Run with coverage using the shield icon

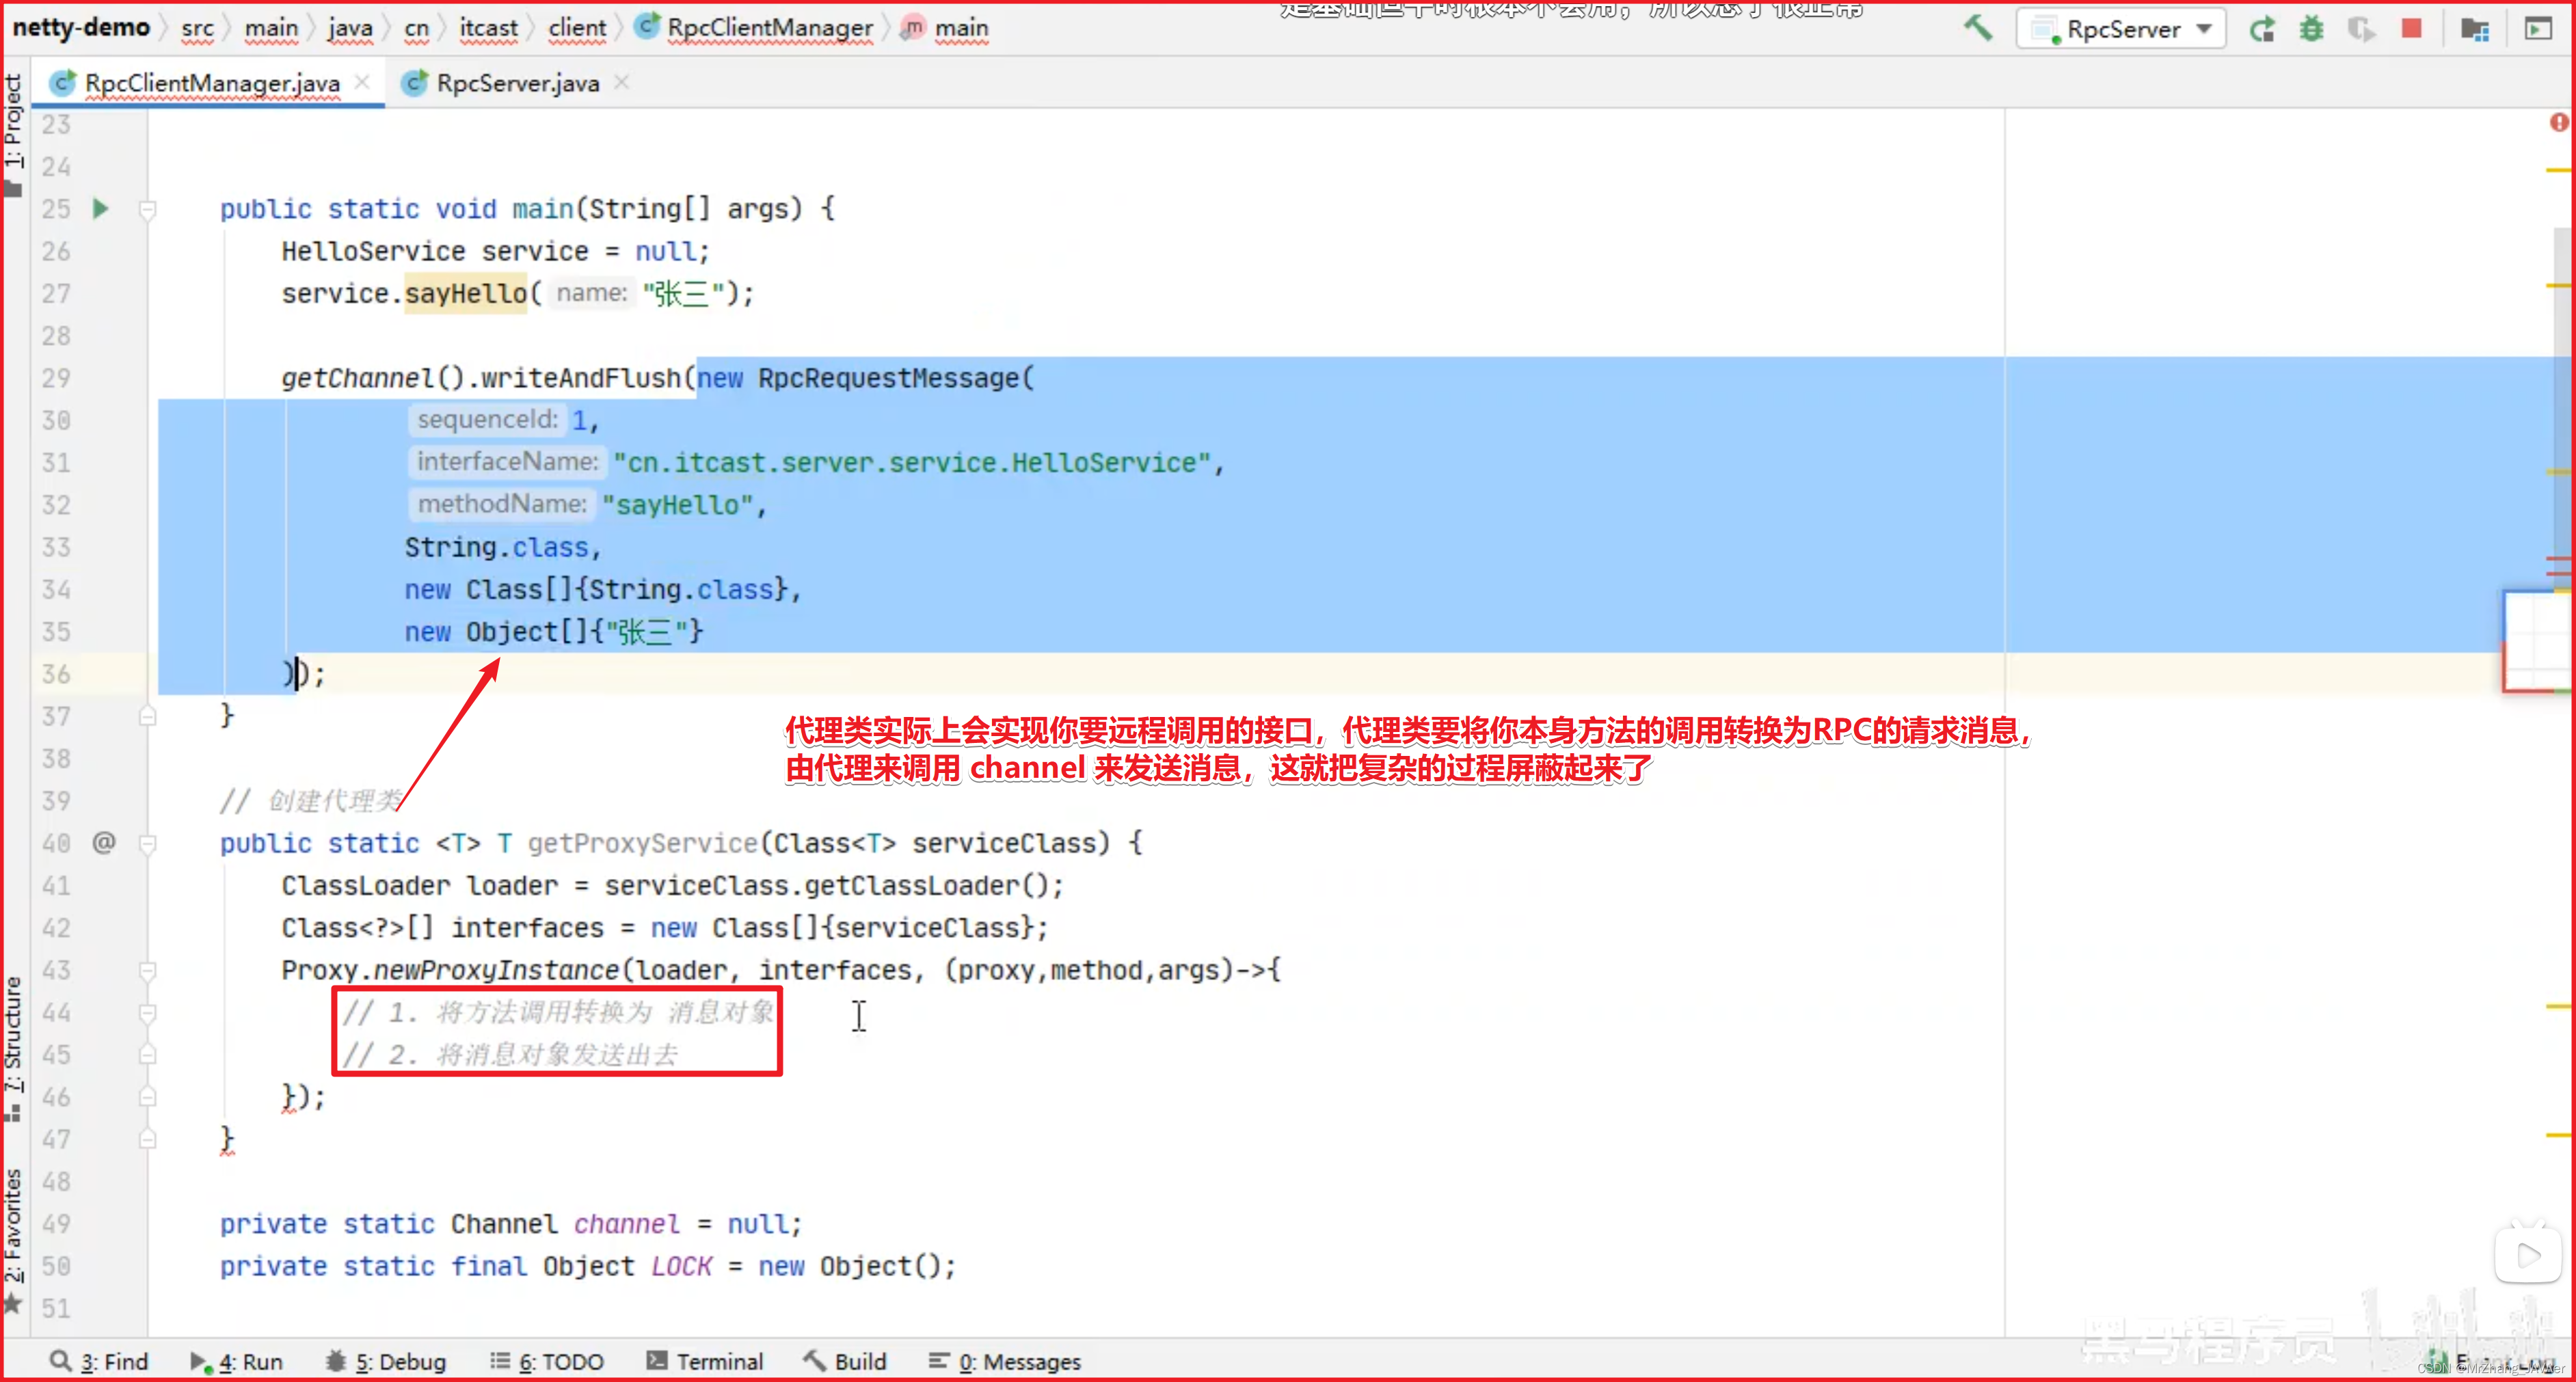[2361, 29]
